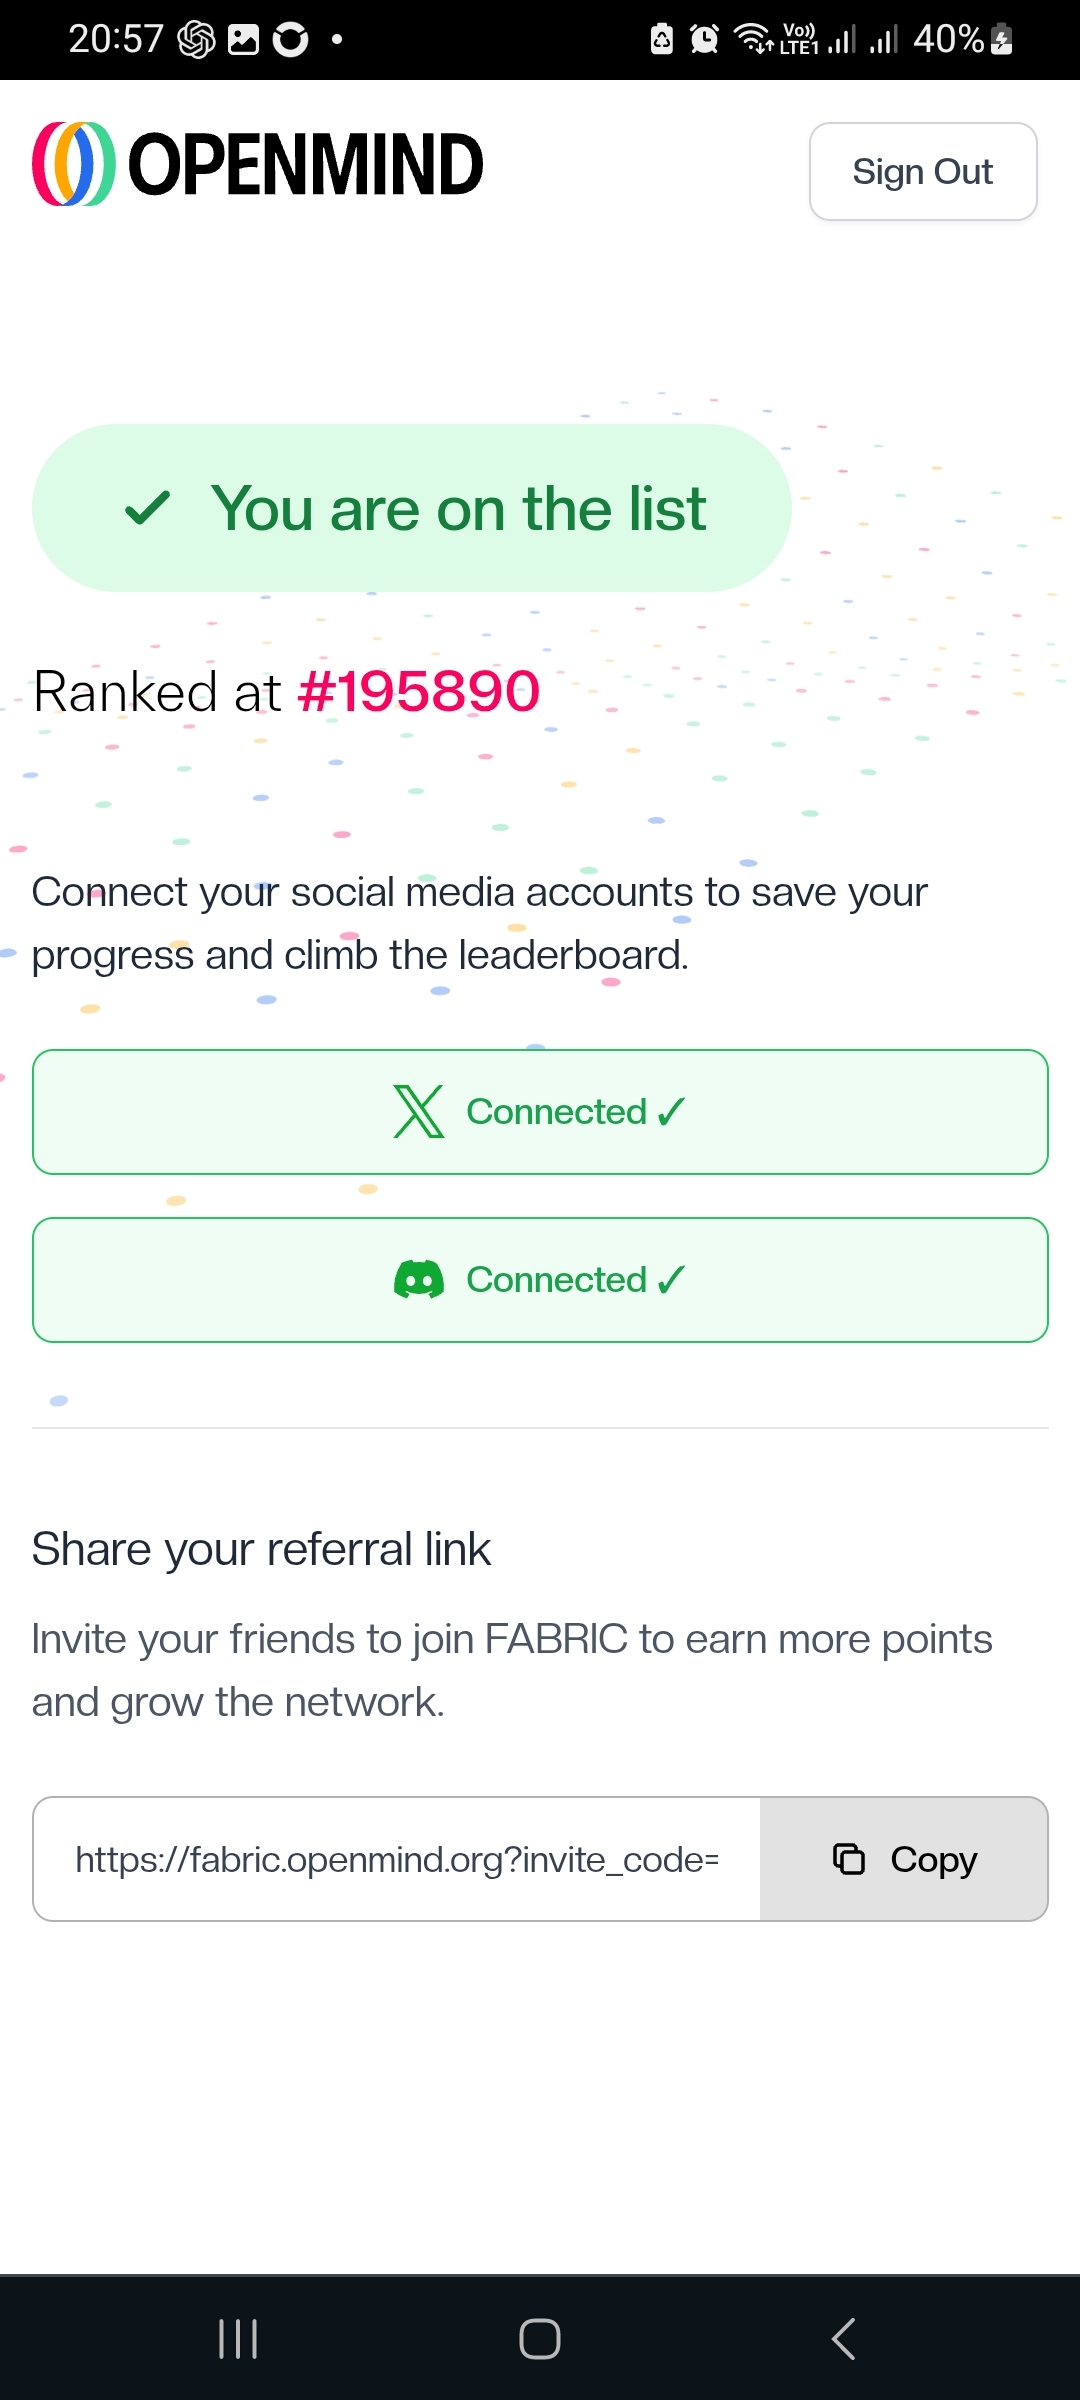The image size is (1080, 2400).
Task: Toggle the X account Connected status
Action: [540, 1112]
